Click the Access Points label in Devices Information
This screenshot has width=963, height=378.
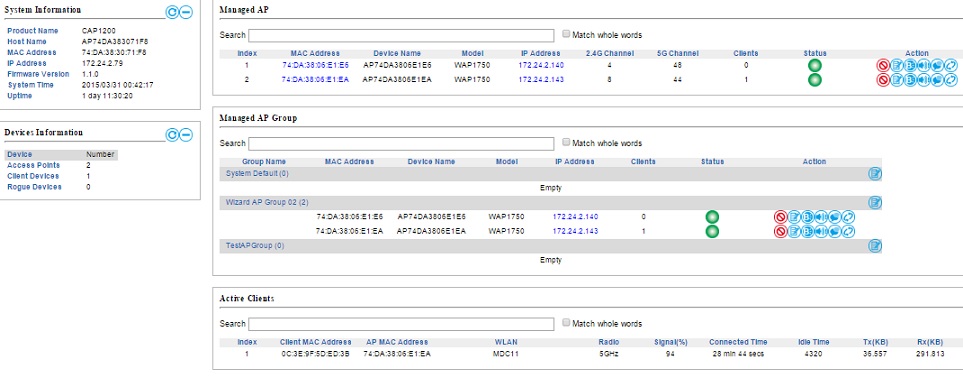coord(33,165)
